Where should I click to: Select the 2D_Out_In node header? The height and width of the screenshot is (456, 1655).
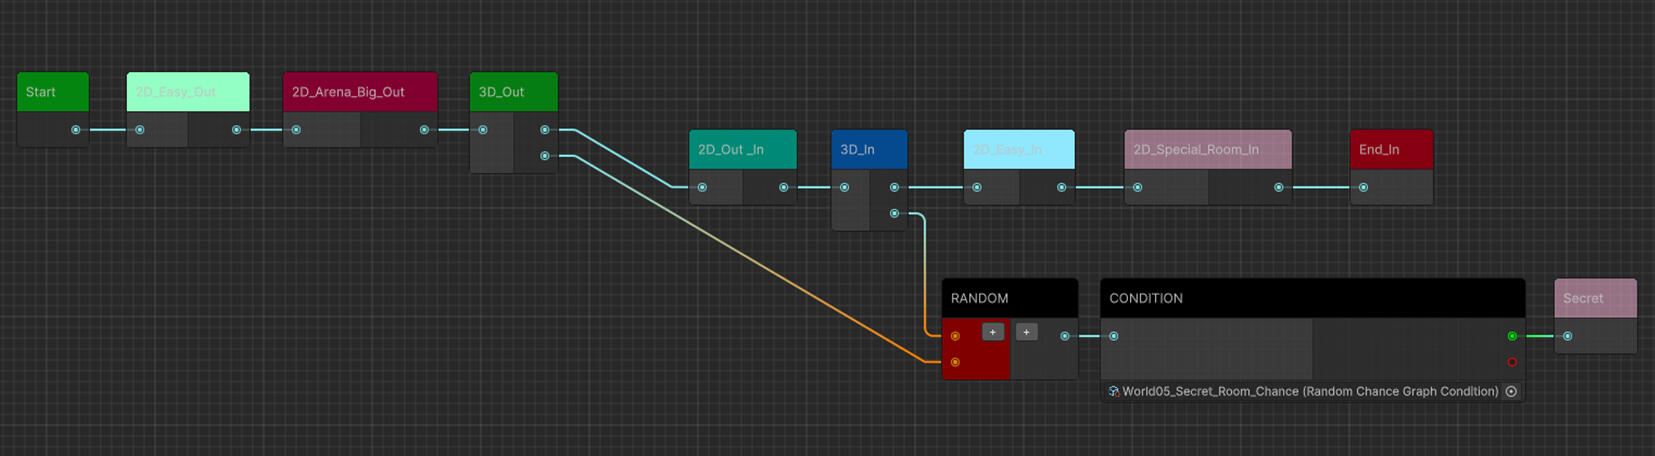[x=742, y=150]
